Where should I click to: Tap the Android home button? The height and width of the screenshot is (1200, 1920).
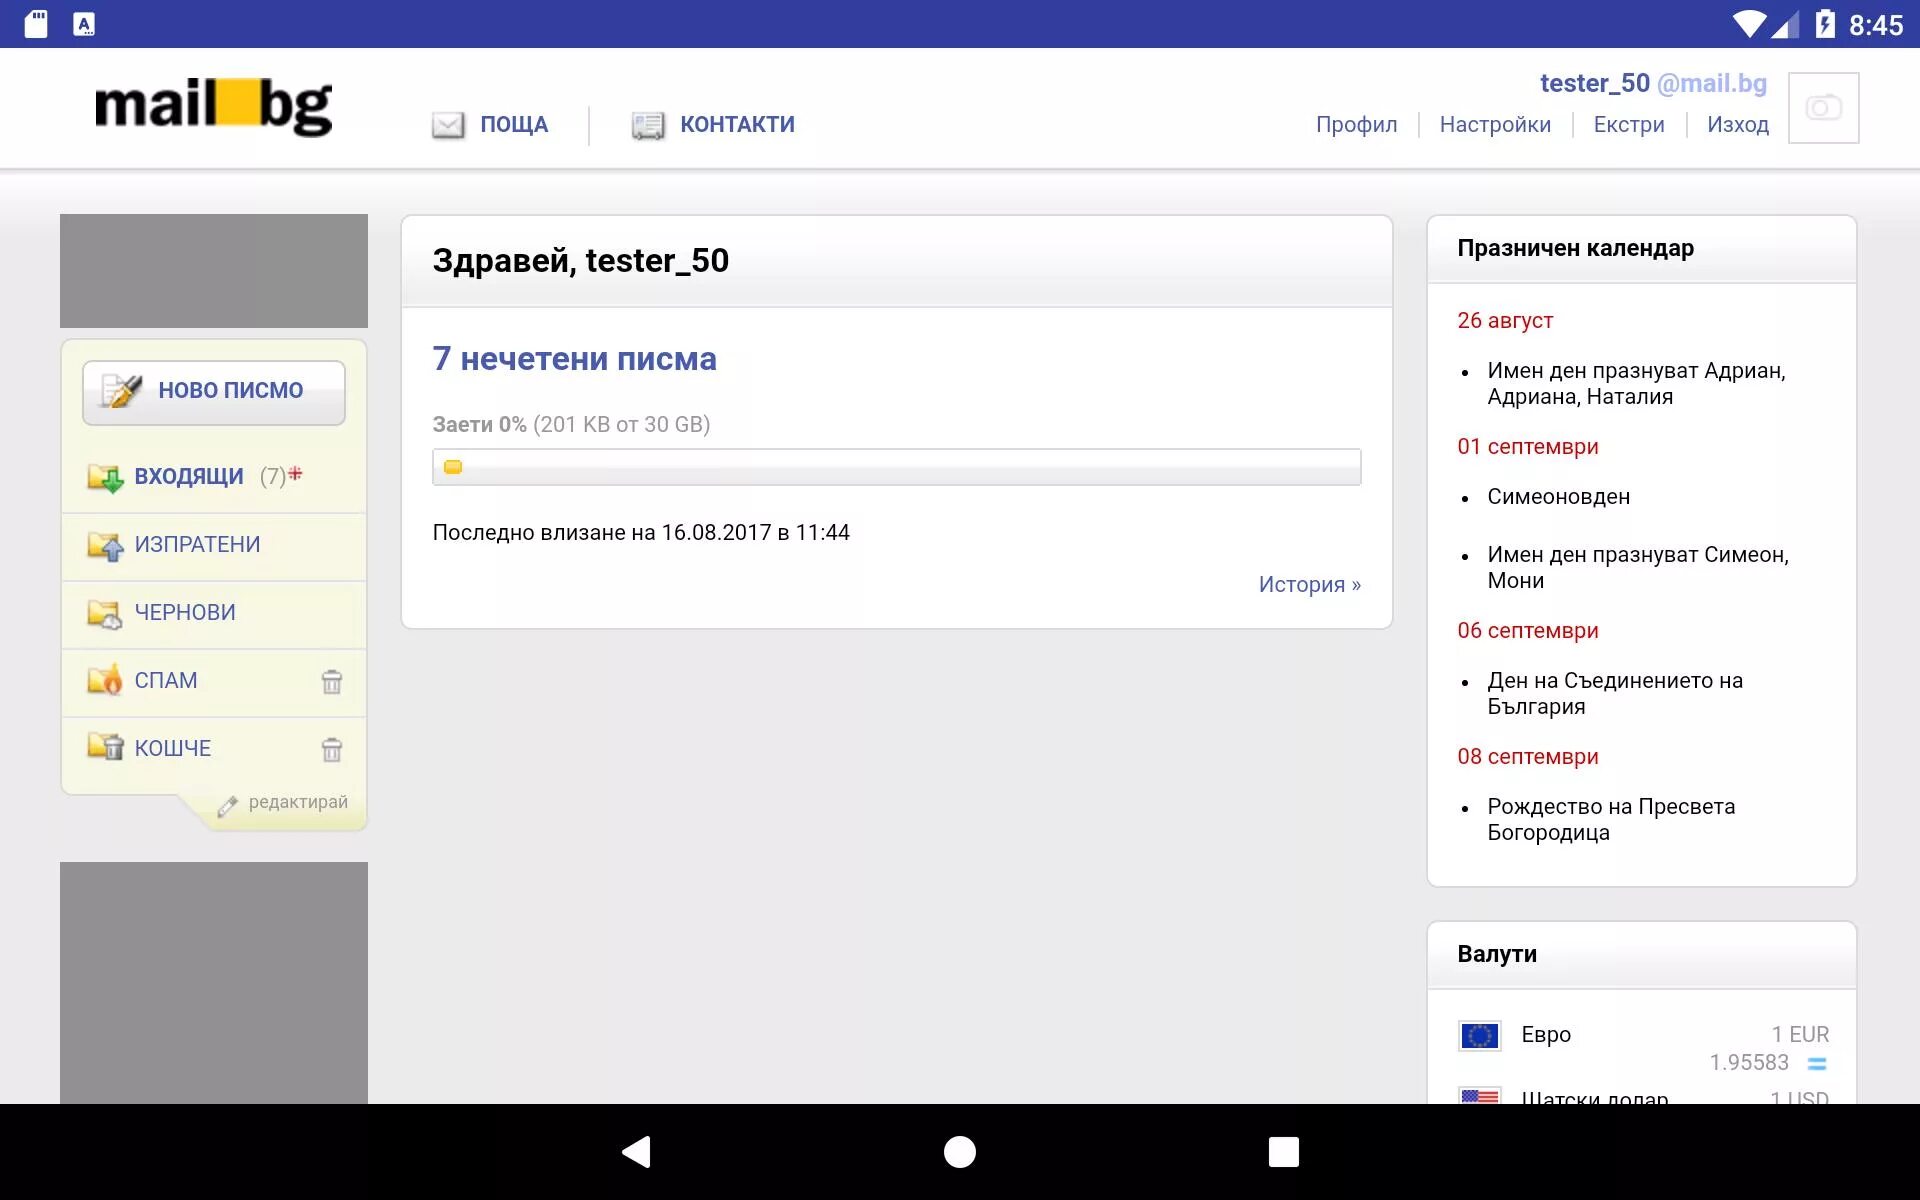tap(959, 1152)
